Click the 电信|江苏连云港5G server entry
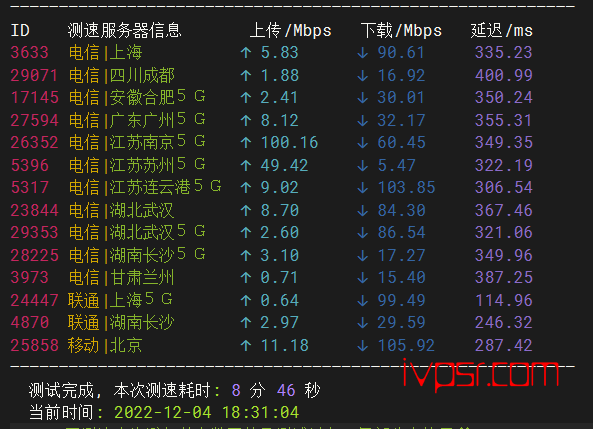593x429 pixels. pyautogui.click(x=145, y=188)
